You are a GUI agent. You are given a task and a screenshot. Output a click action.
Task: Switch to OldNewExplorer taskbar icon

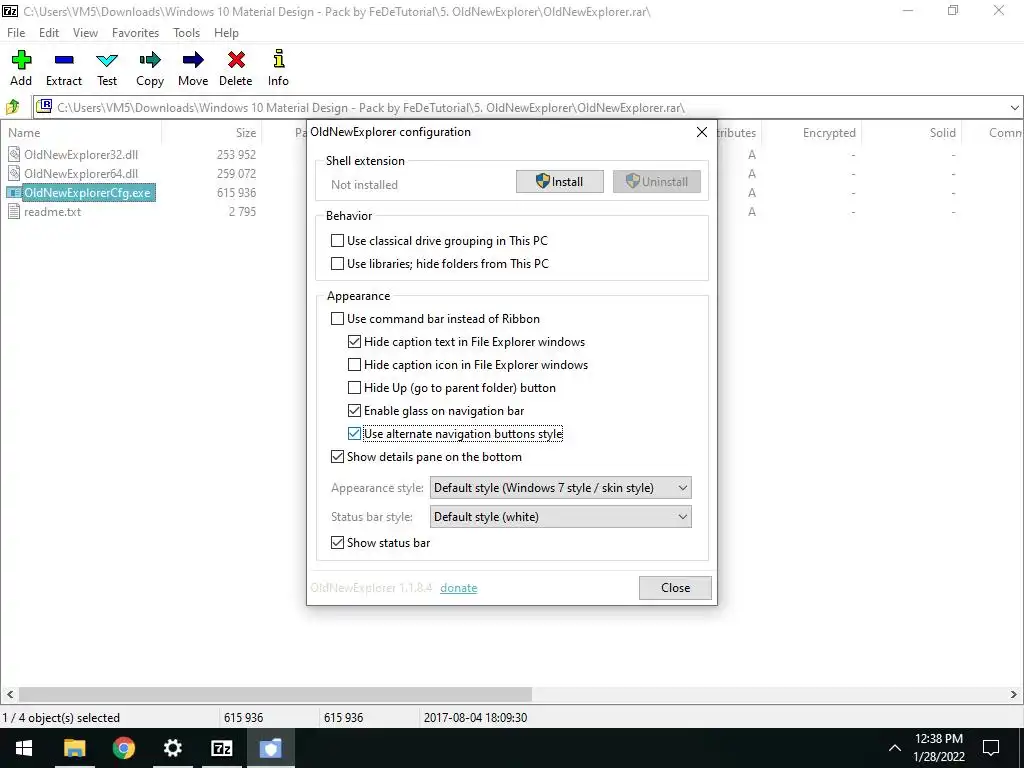point(271,748)
